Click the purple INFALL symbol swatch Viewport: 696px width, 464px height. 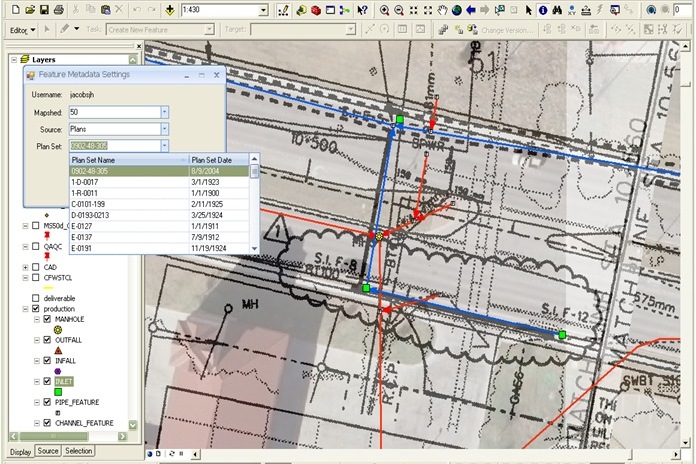(x=58, y=371)
